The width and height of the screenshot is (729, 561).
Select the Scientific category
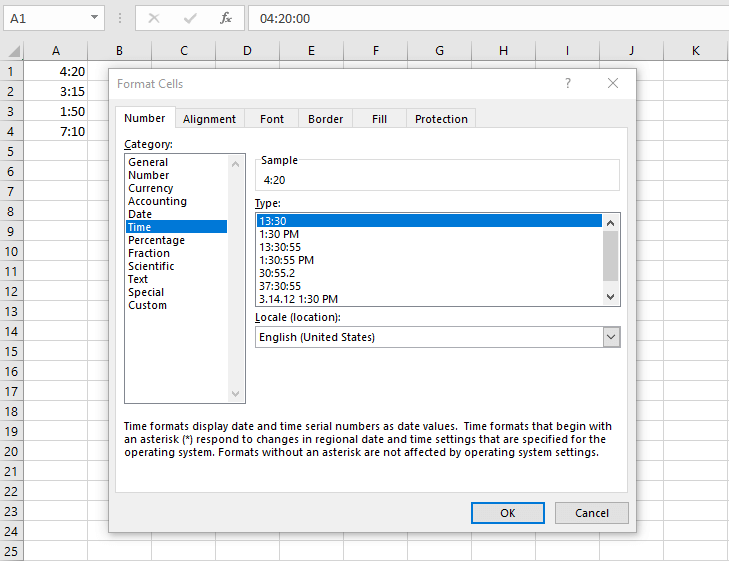click(177, 266)
